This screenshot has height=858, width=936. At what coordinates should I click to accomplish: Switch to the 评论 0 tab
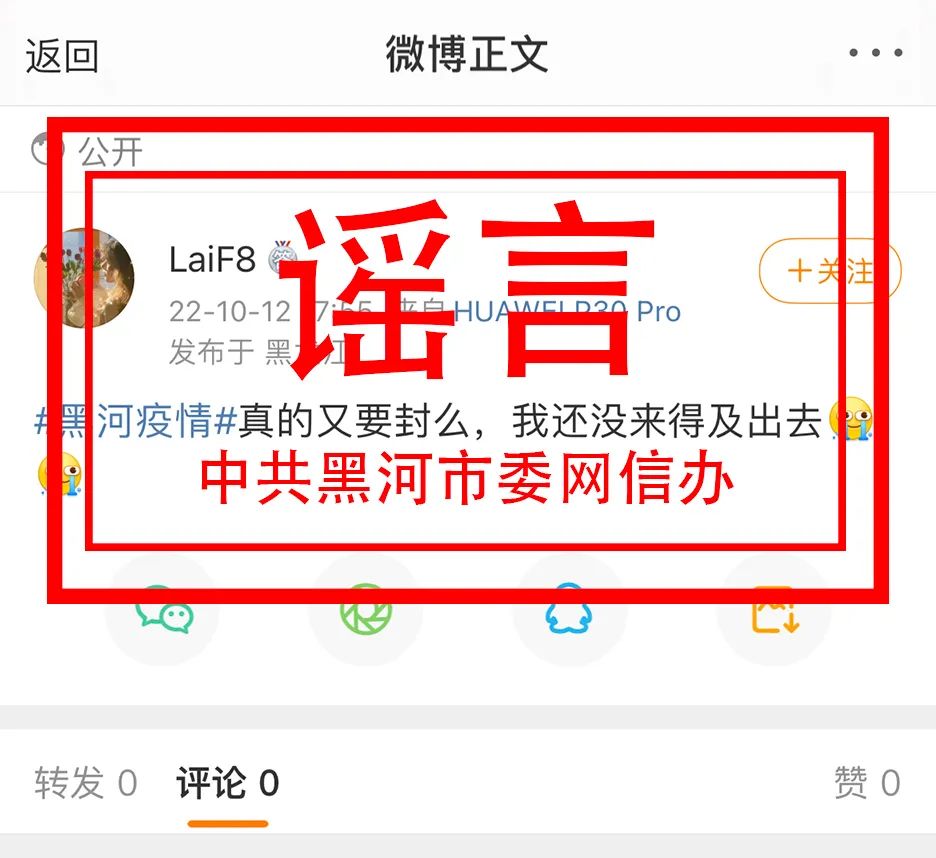(227, 783)
